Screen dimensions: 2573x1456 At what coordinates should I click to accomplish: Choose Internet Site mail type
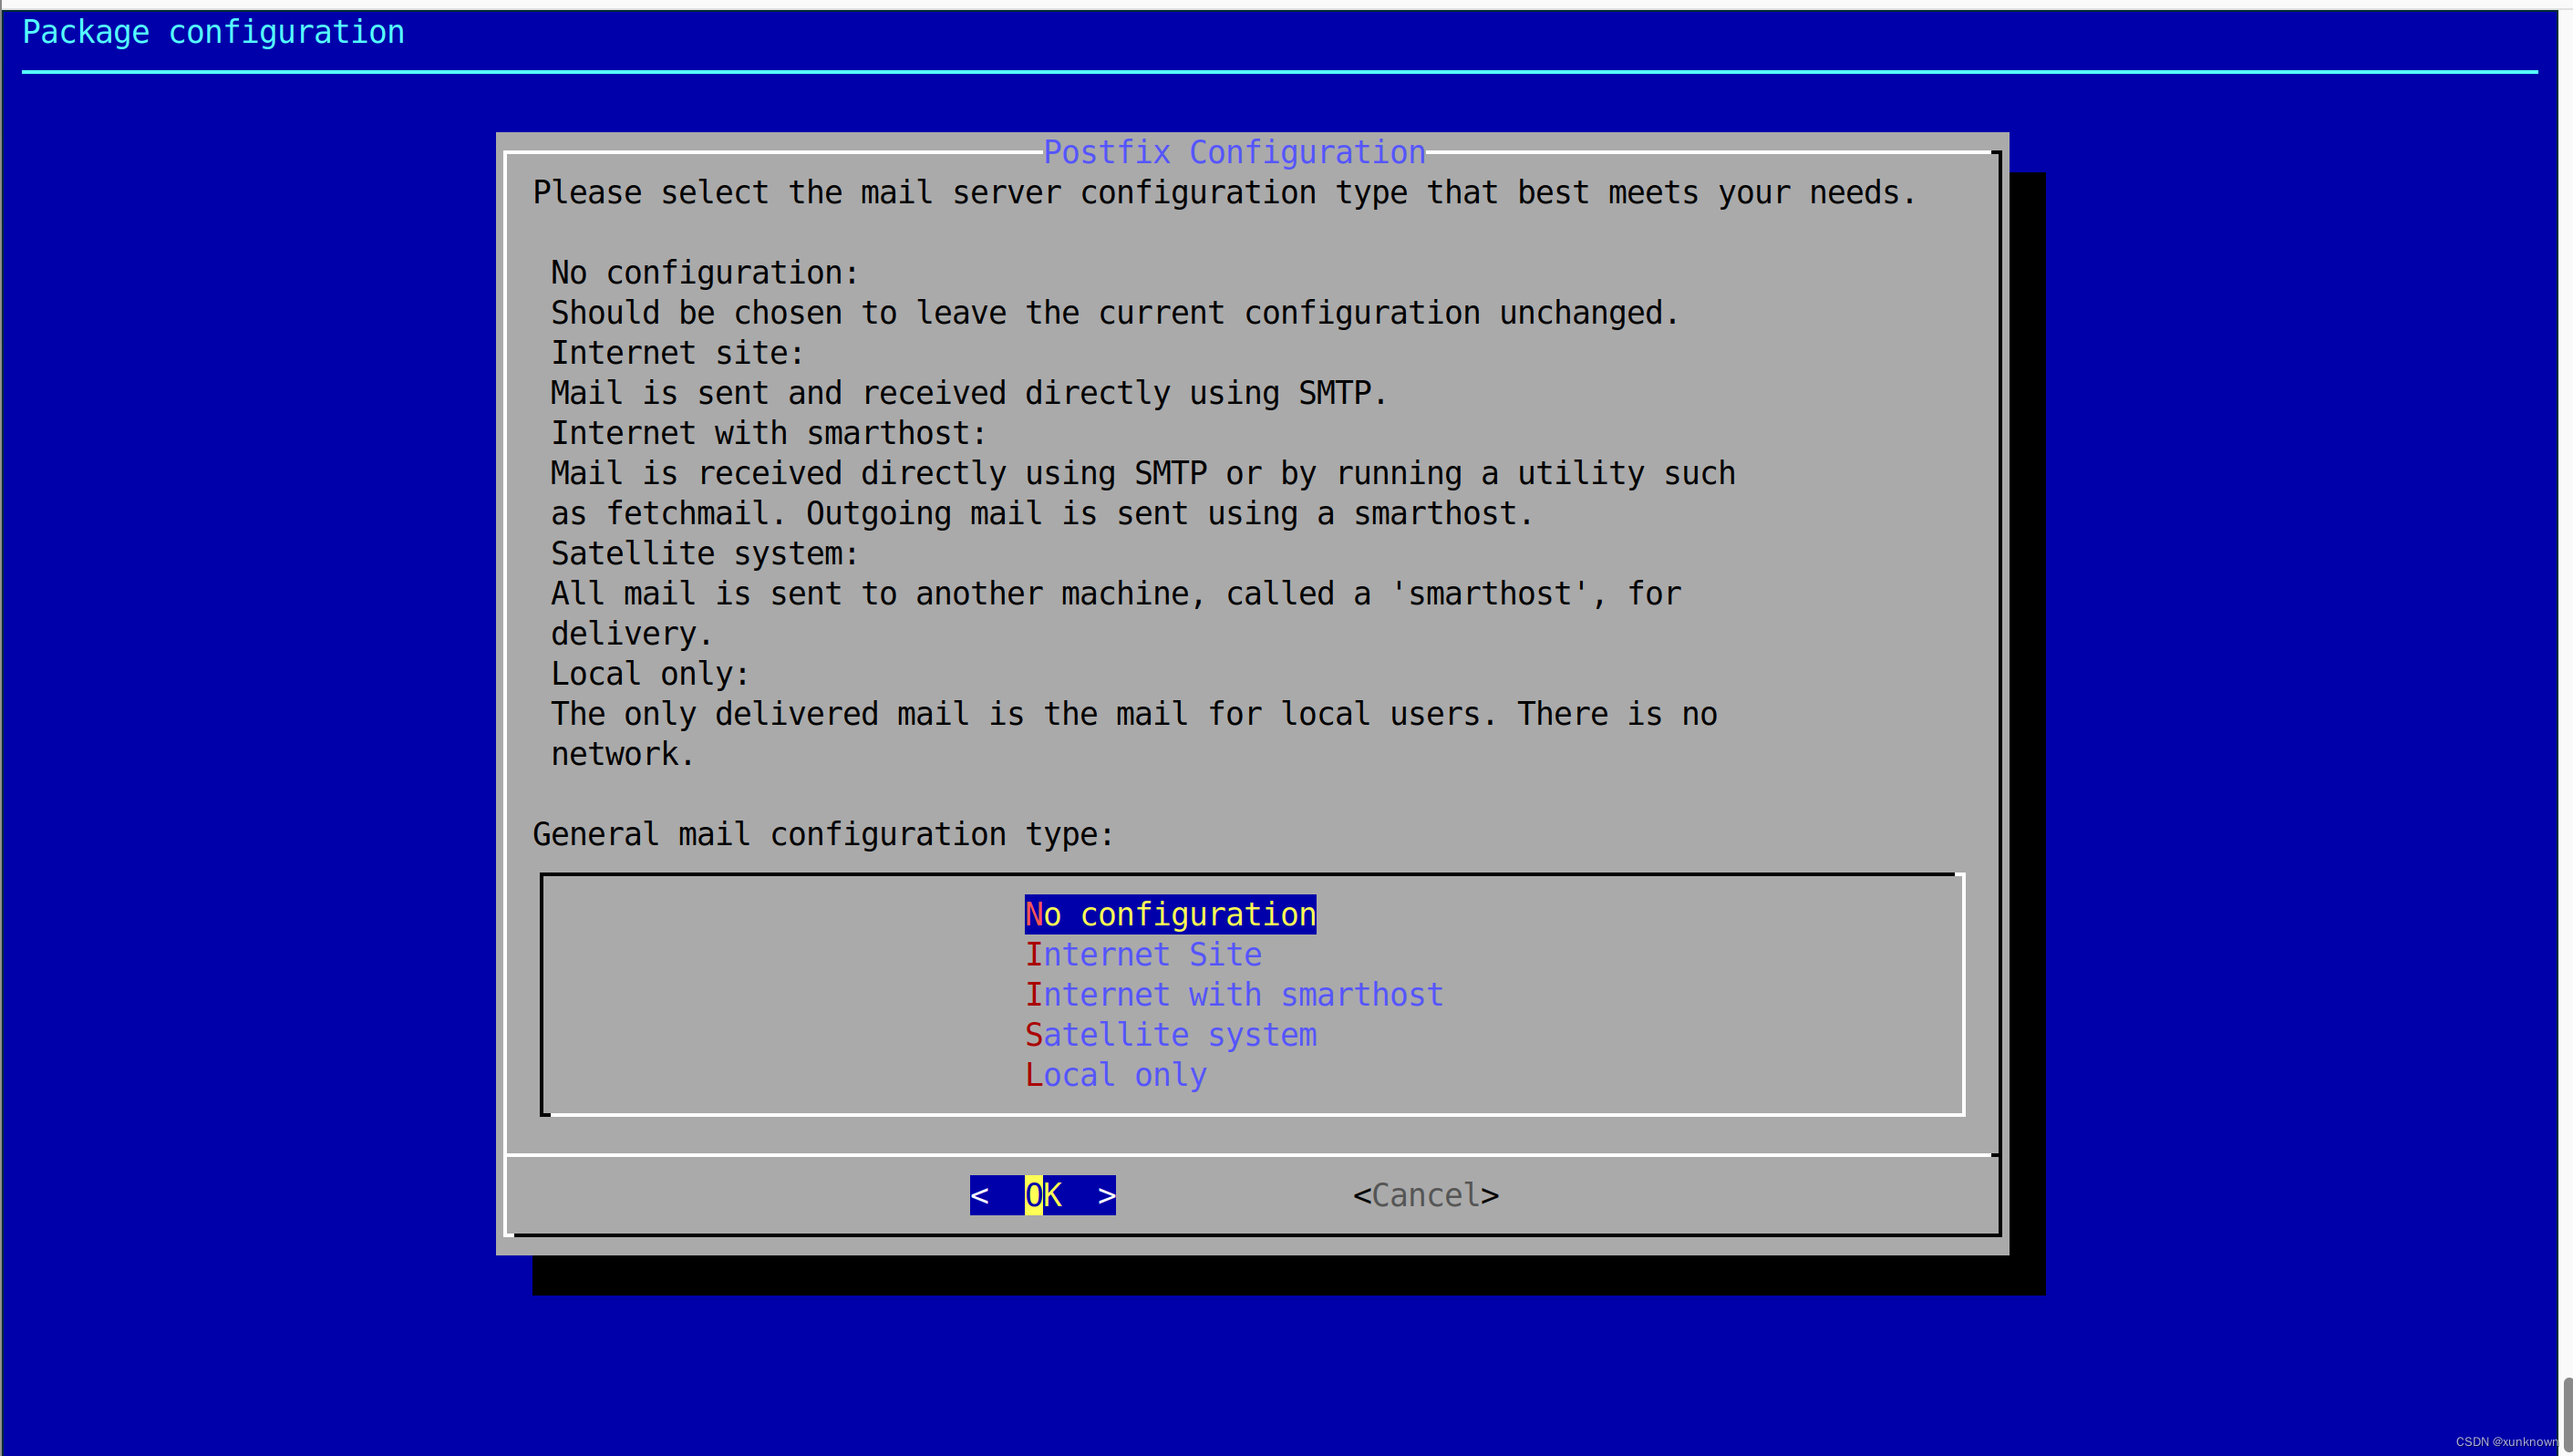pyautogui.click(x=1143, y=954)
